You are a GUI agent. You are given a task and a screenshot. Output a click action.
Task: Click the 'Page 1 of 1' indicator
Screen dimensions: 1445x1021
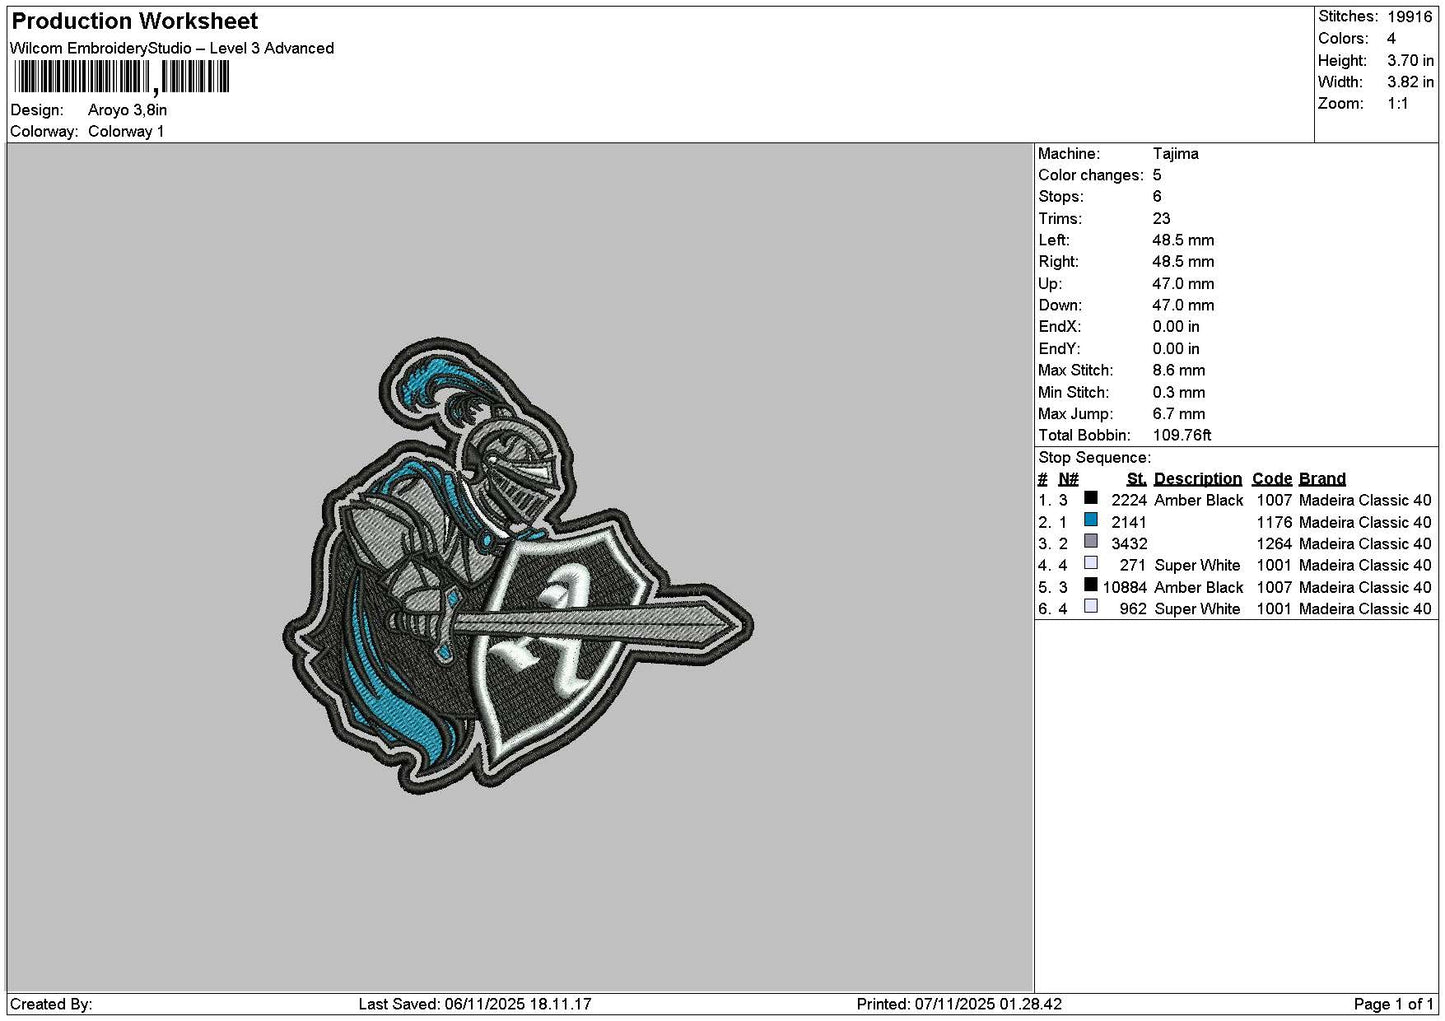coord(1394,1004)
